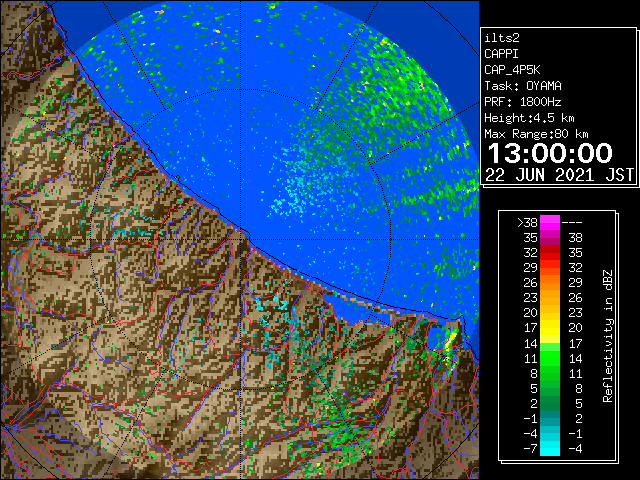Click the 'CAP_4P5K' product name

[512, 70]
